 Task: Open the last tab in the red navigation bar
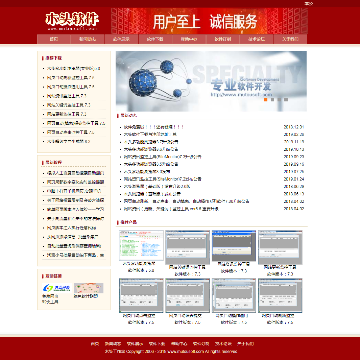pyautogui.click(x=290, y=39)
